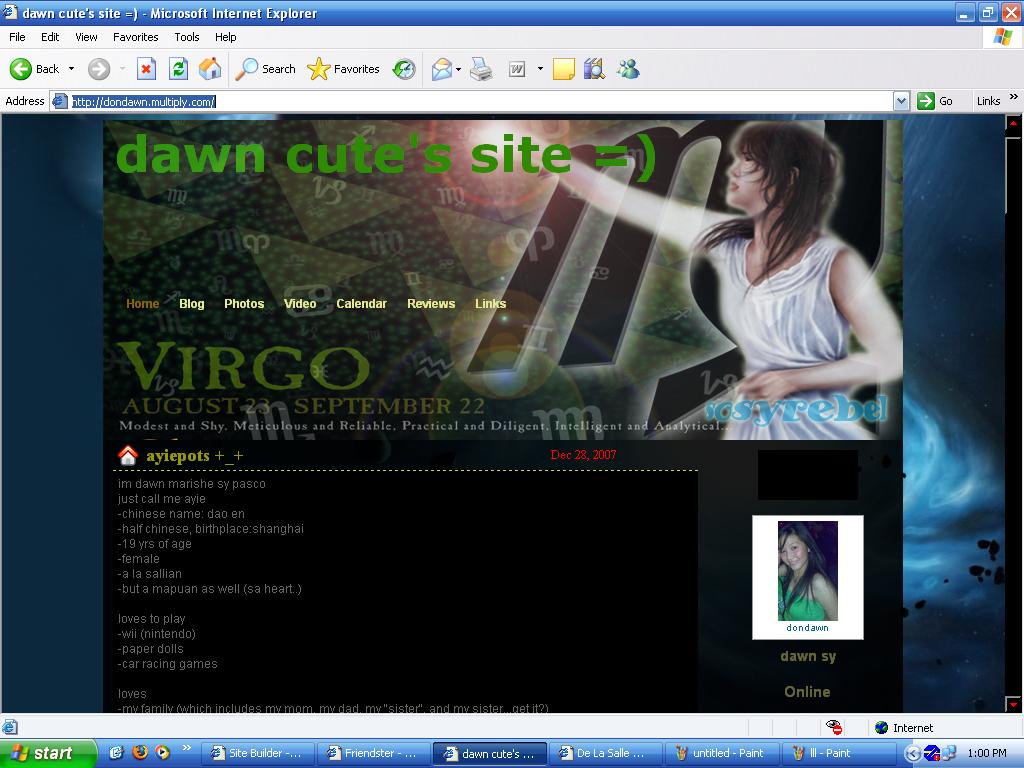
Task: Click the Mail envelope icon
Action: point(441,69)
